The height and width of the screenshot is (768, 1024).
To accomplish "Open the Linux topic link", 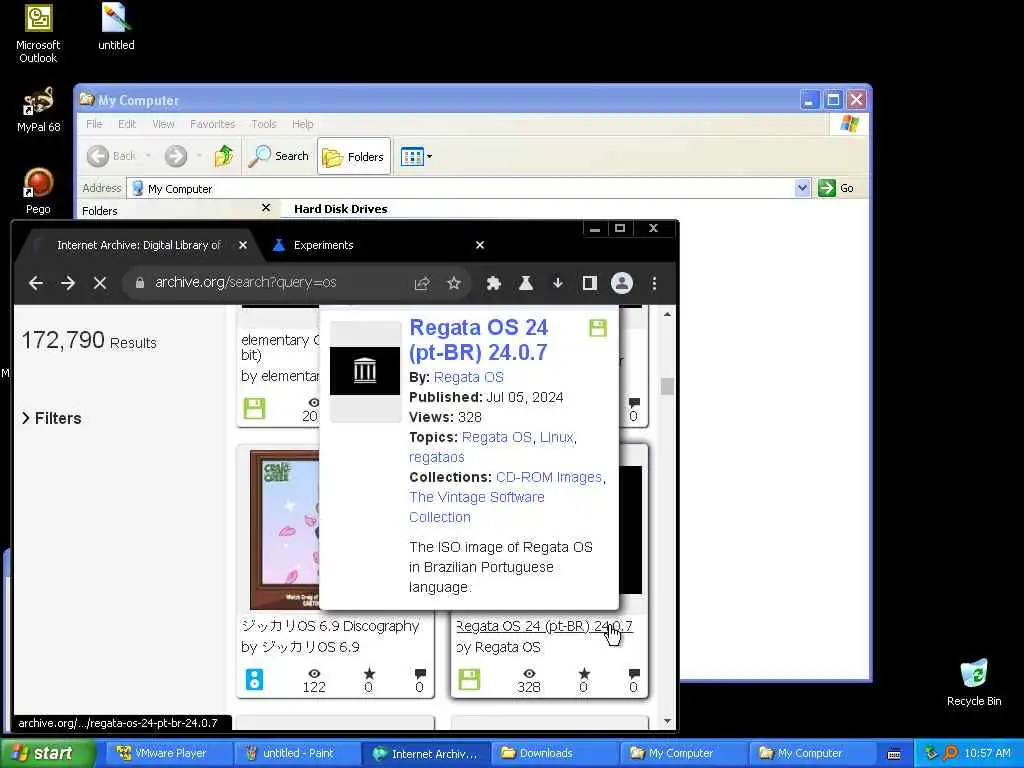I will pyautogui.click(x=556, y=438).
